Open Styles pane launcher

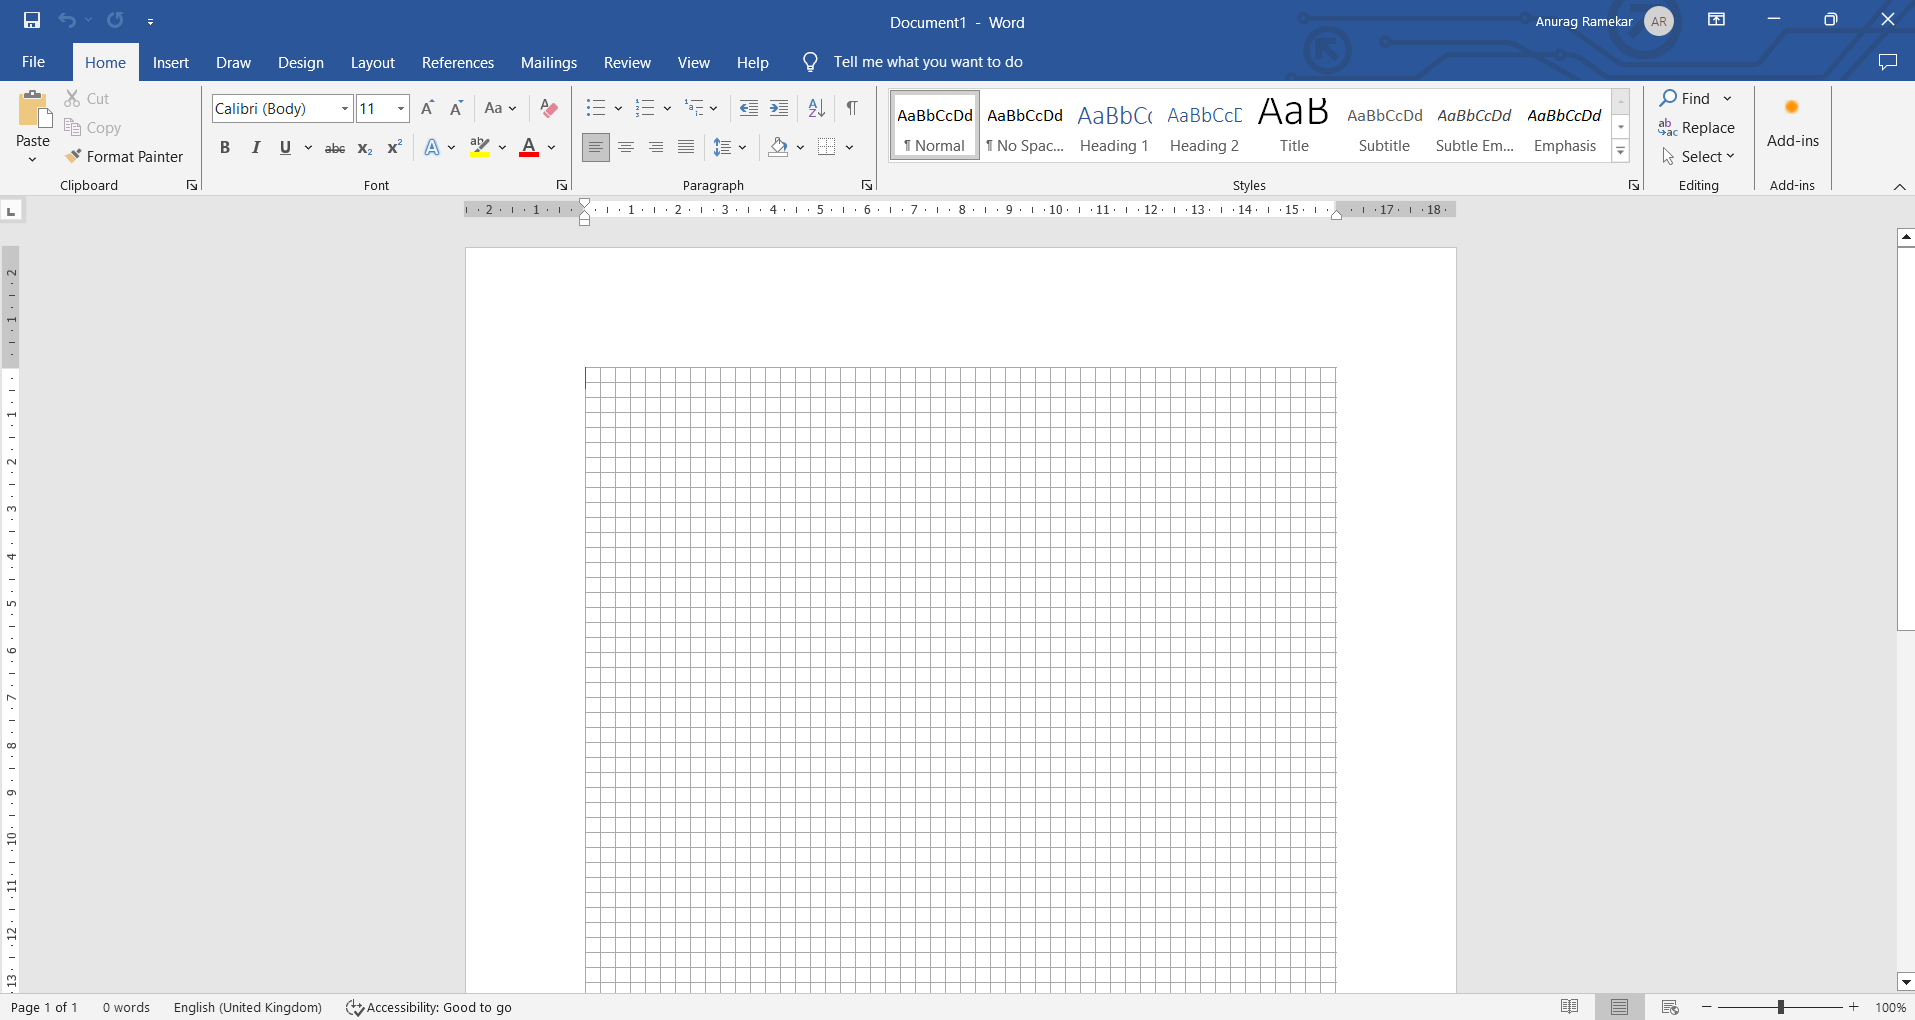[x=1633, y=185]
